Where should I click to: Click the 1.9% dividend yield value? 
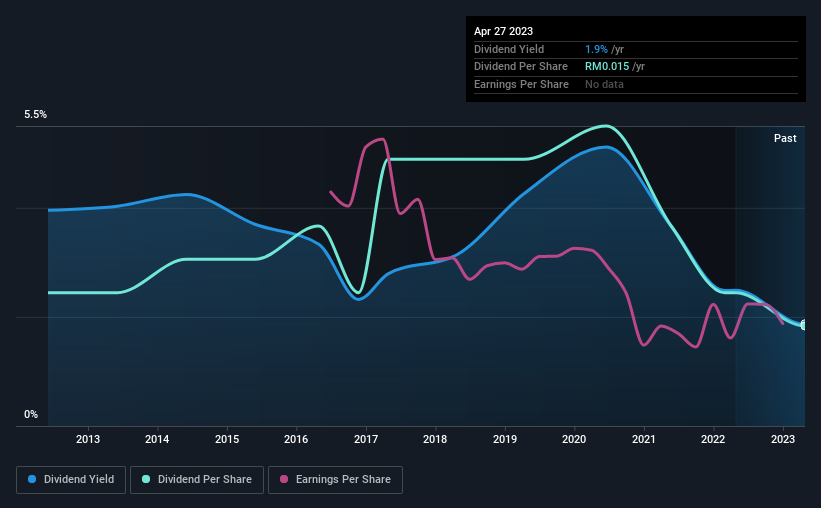(596, 49)
